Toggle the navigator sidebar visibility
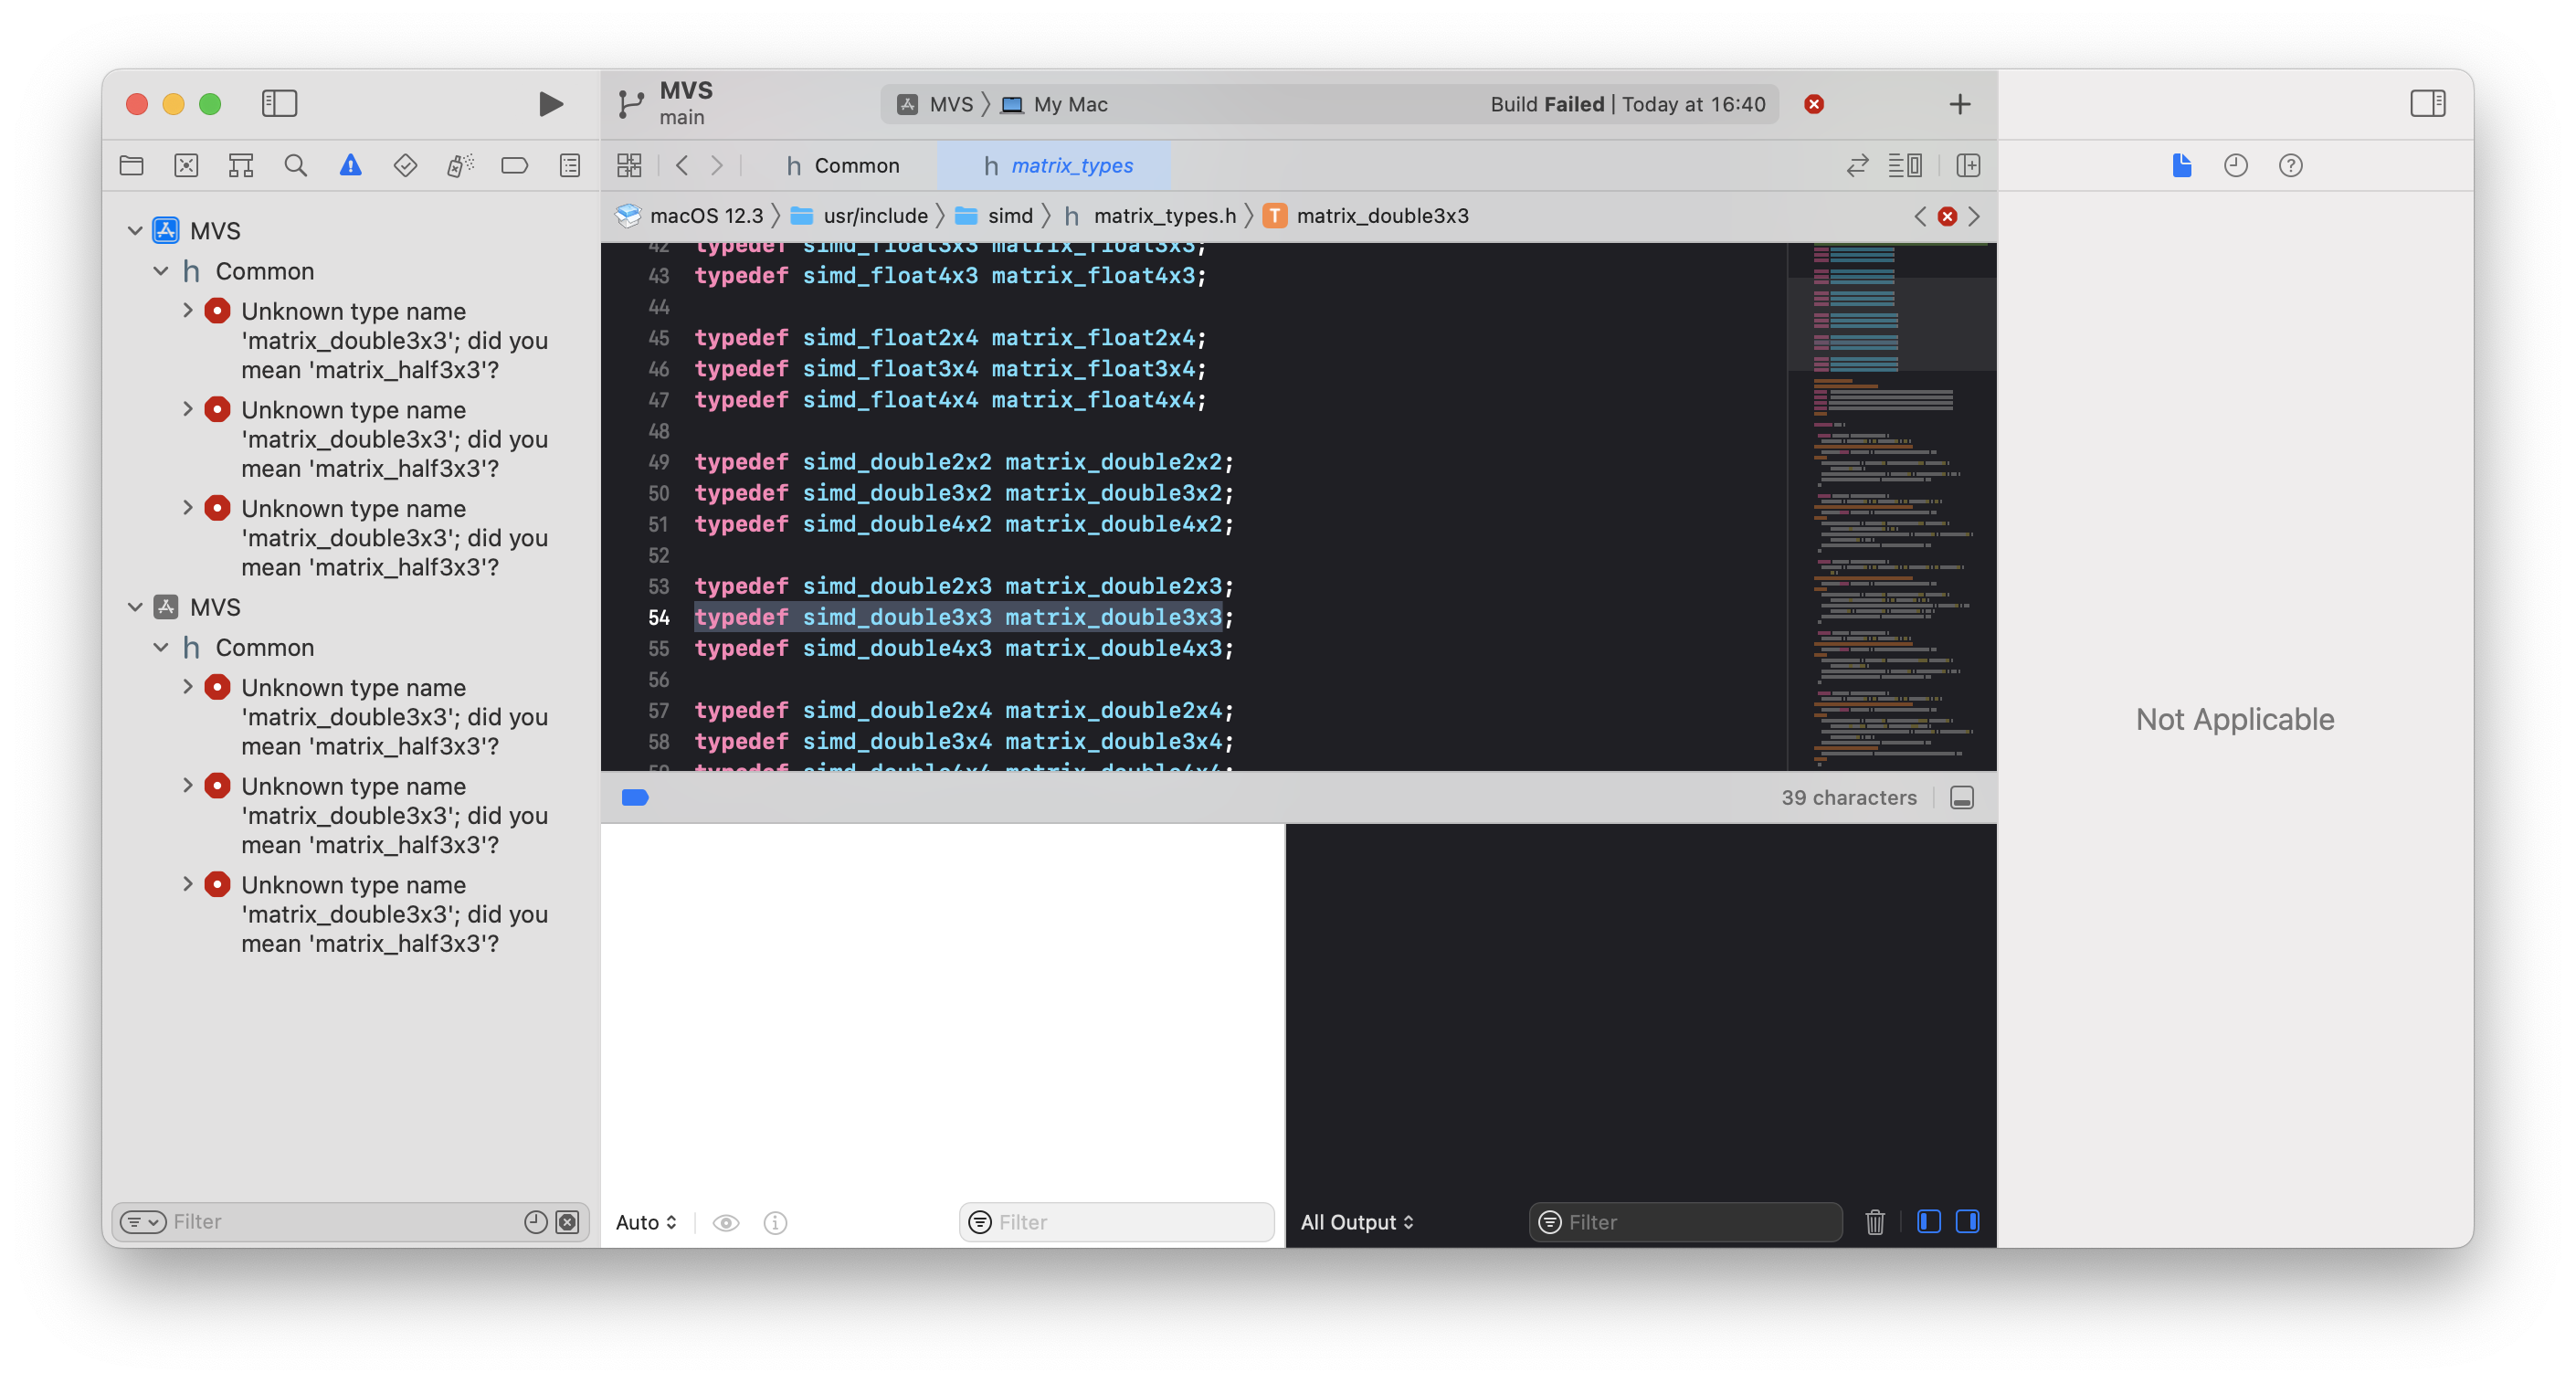The width and height of the screenshot is (2576, 1383). pyautogui.click(x=279, y=103)
